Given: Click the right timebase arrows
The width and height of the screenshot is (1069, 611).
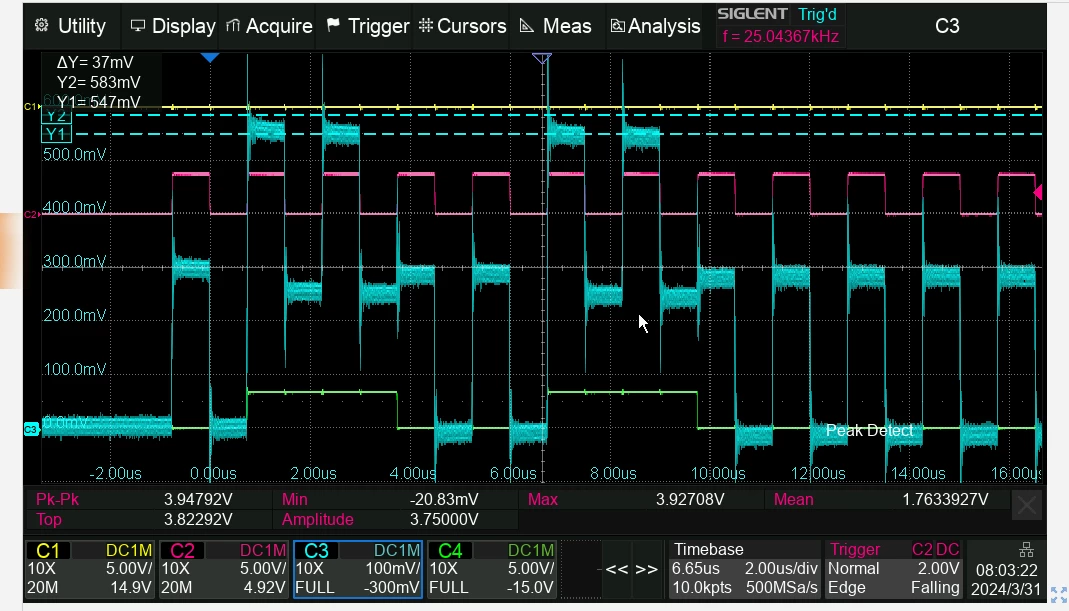Looking at the screenshot, I should tap(646, 569).
